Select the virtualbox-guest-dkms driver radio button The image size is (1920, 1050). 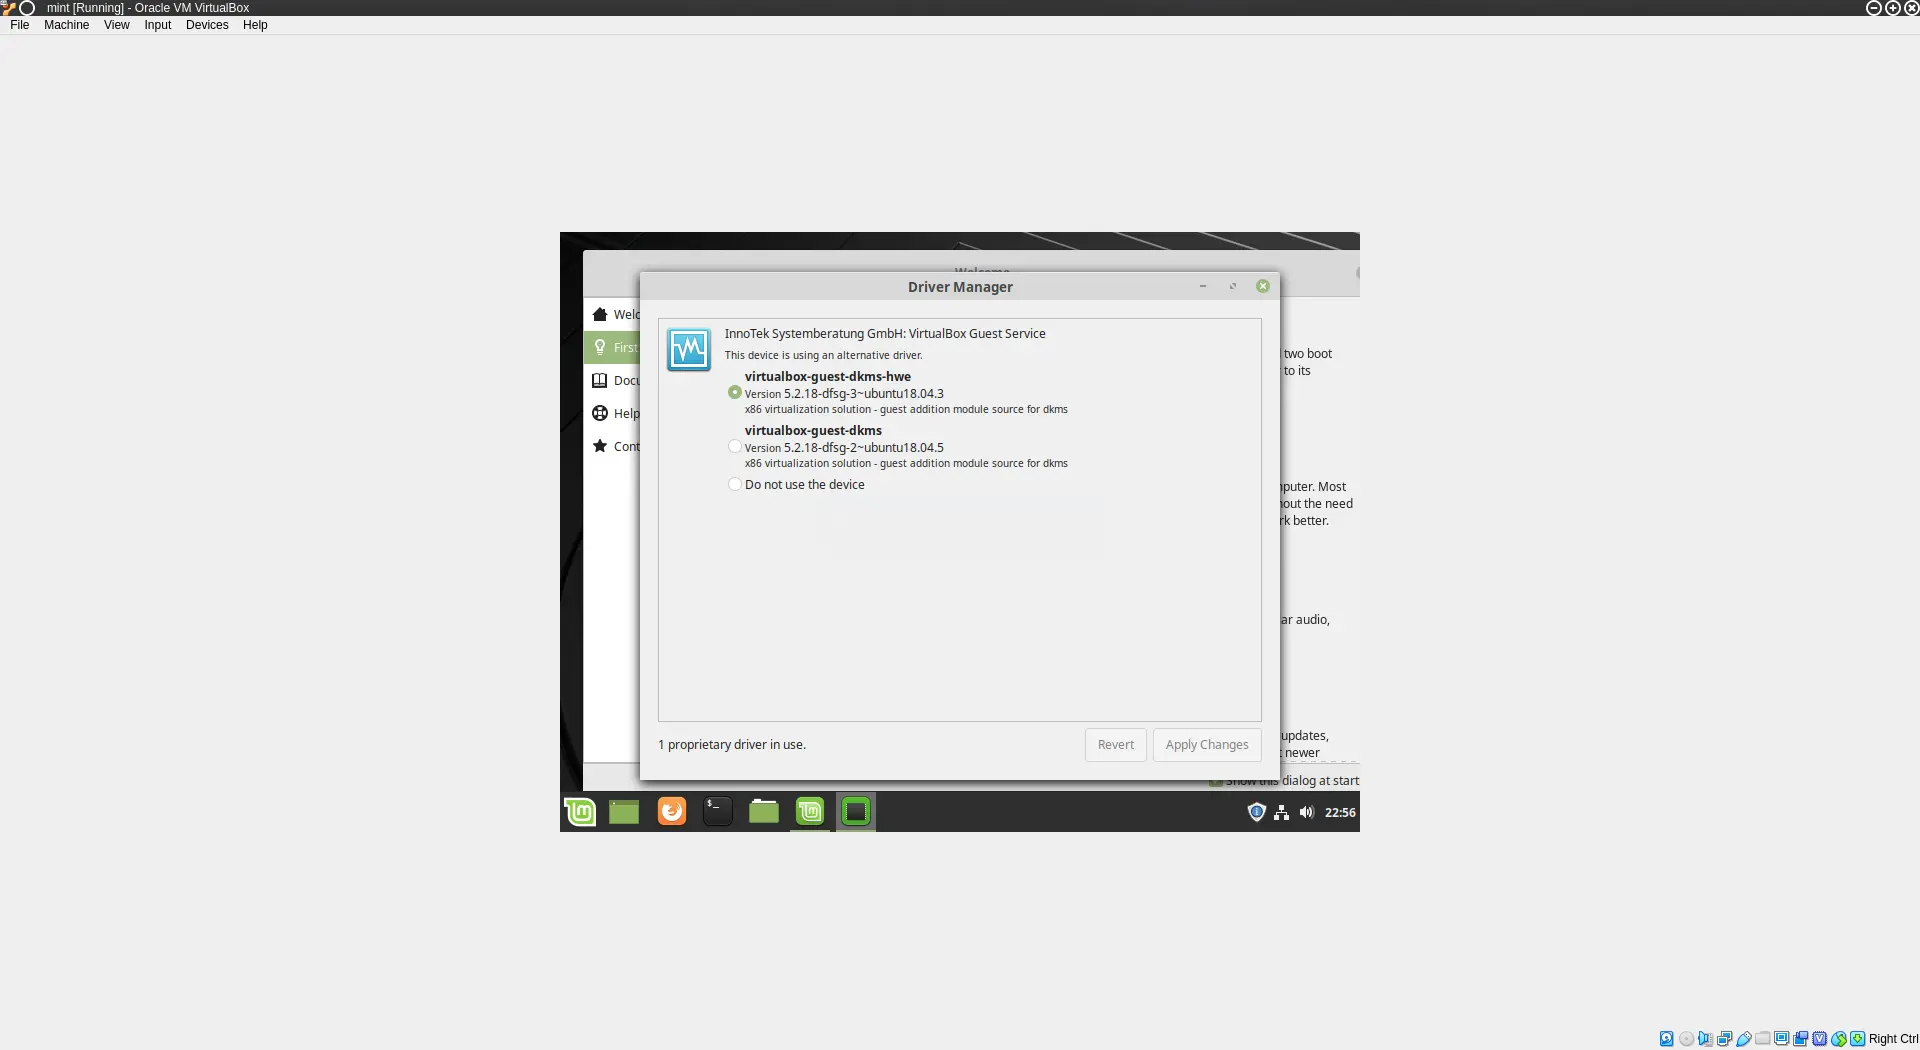(x=735, y=447)
